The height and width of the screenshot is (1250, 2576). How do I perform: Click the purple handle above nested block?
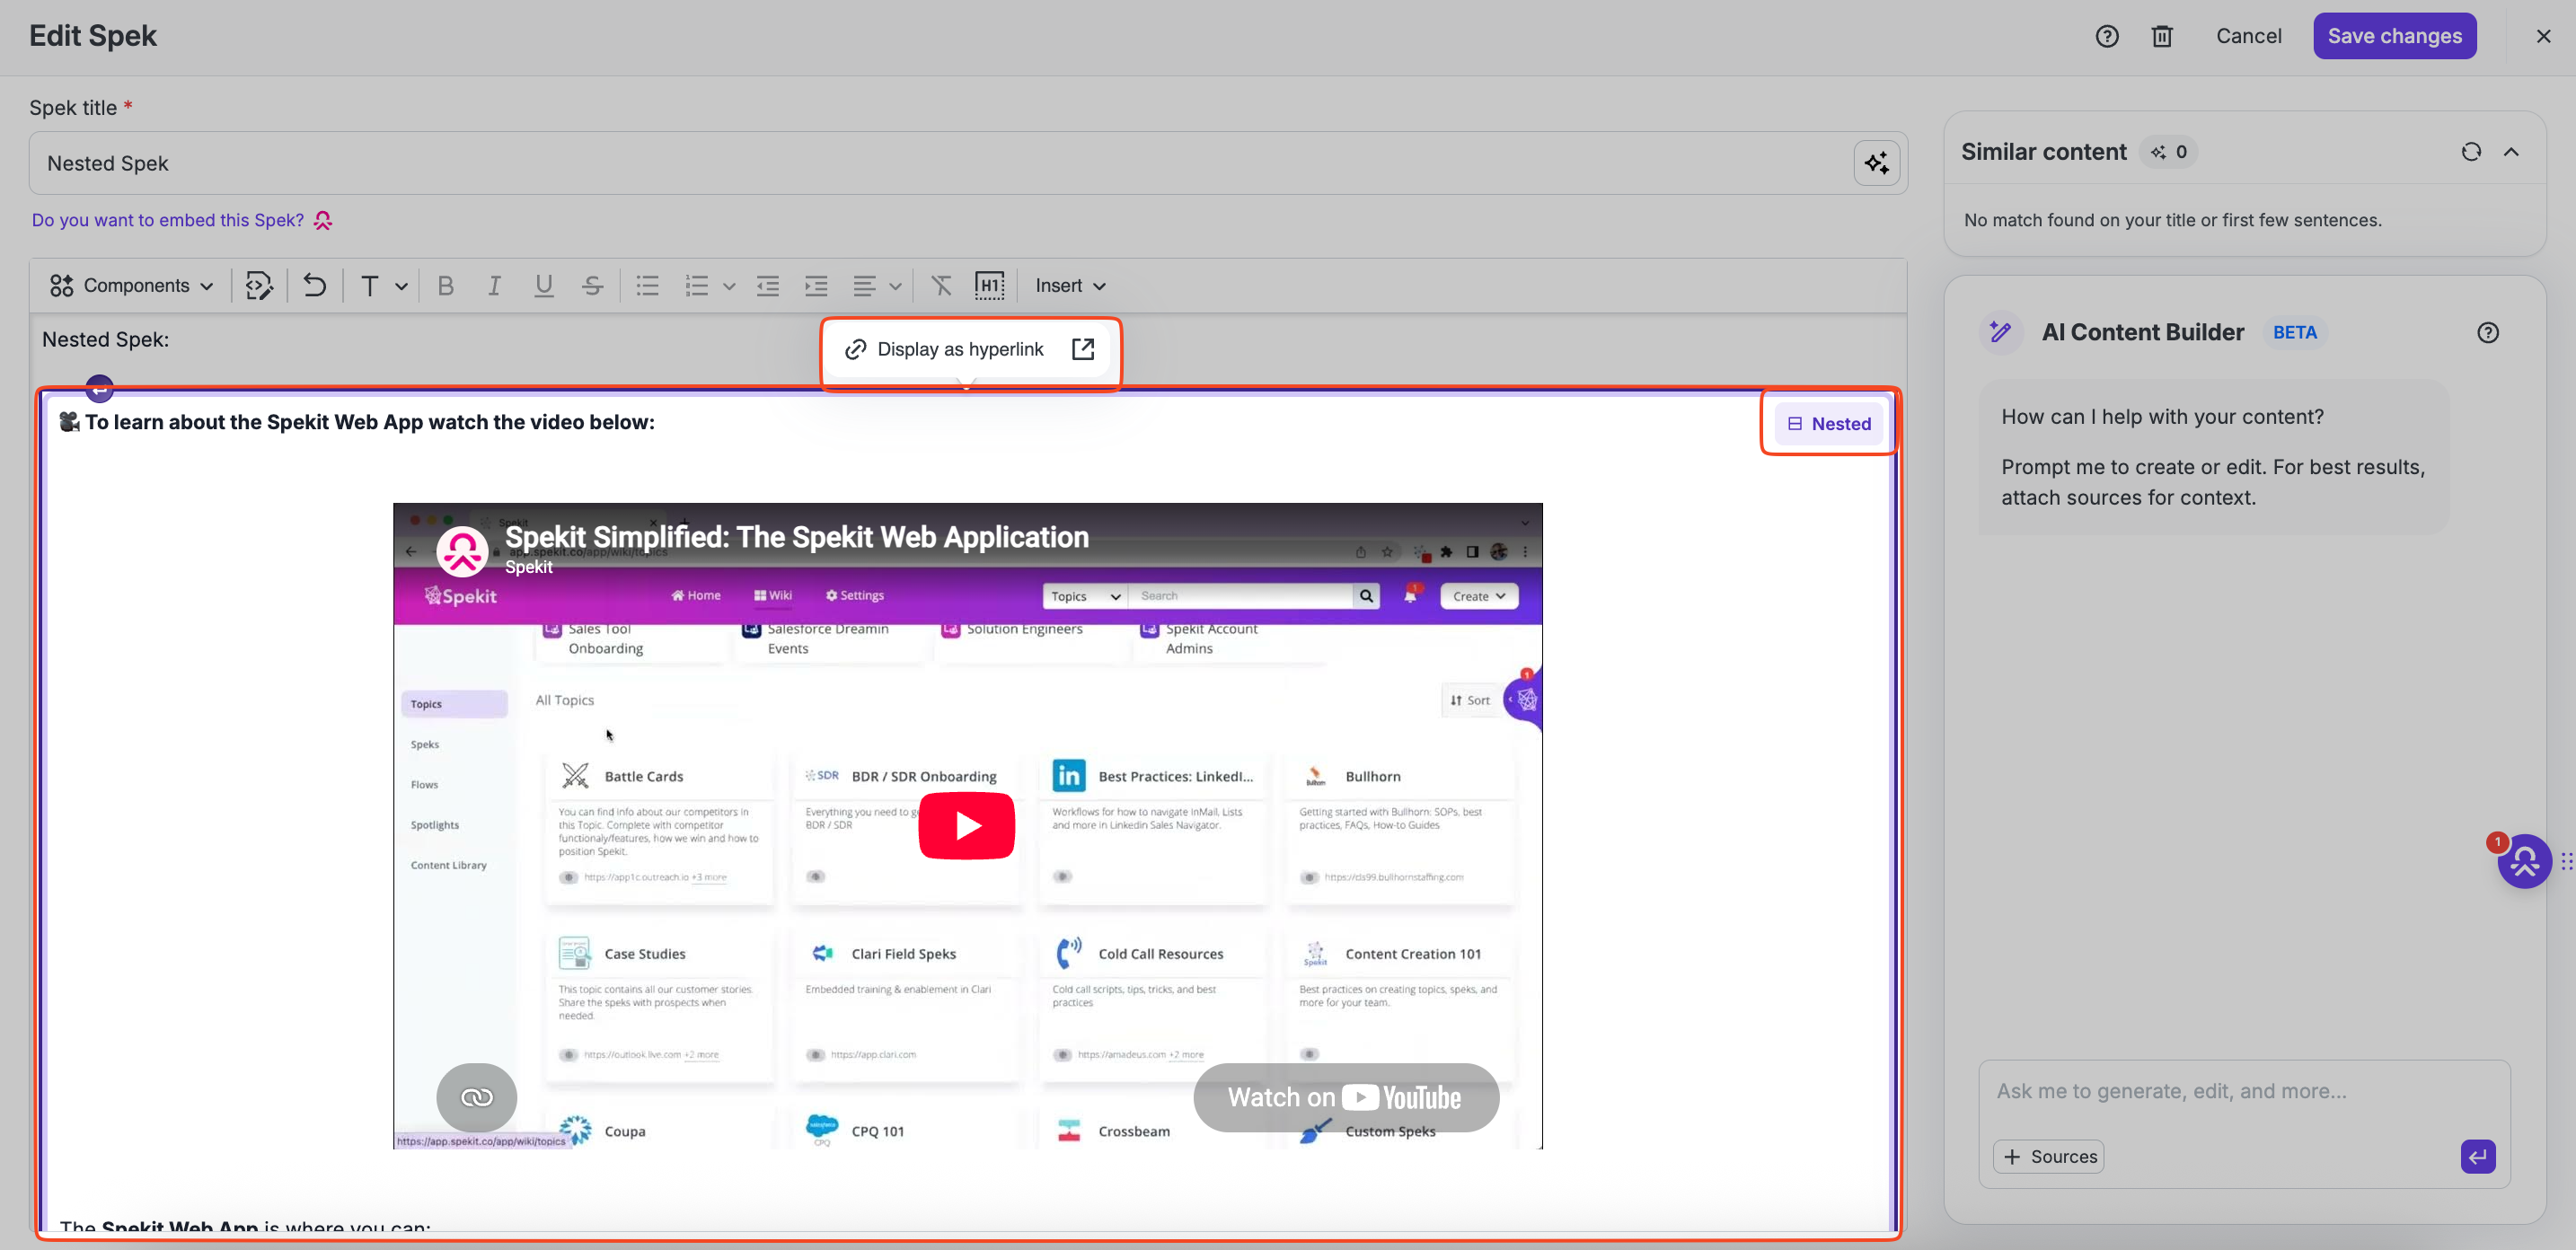(x=99, y=387)
